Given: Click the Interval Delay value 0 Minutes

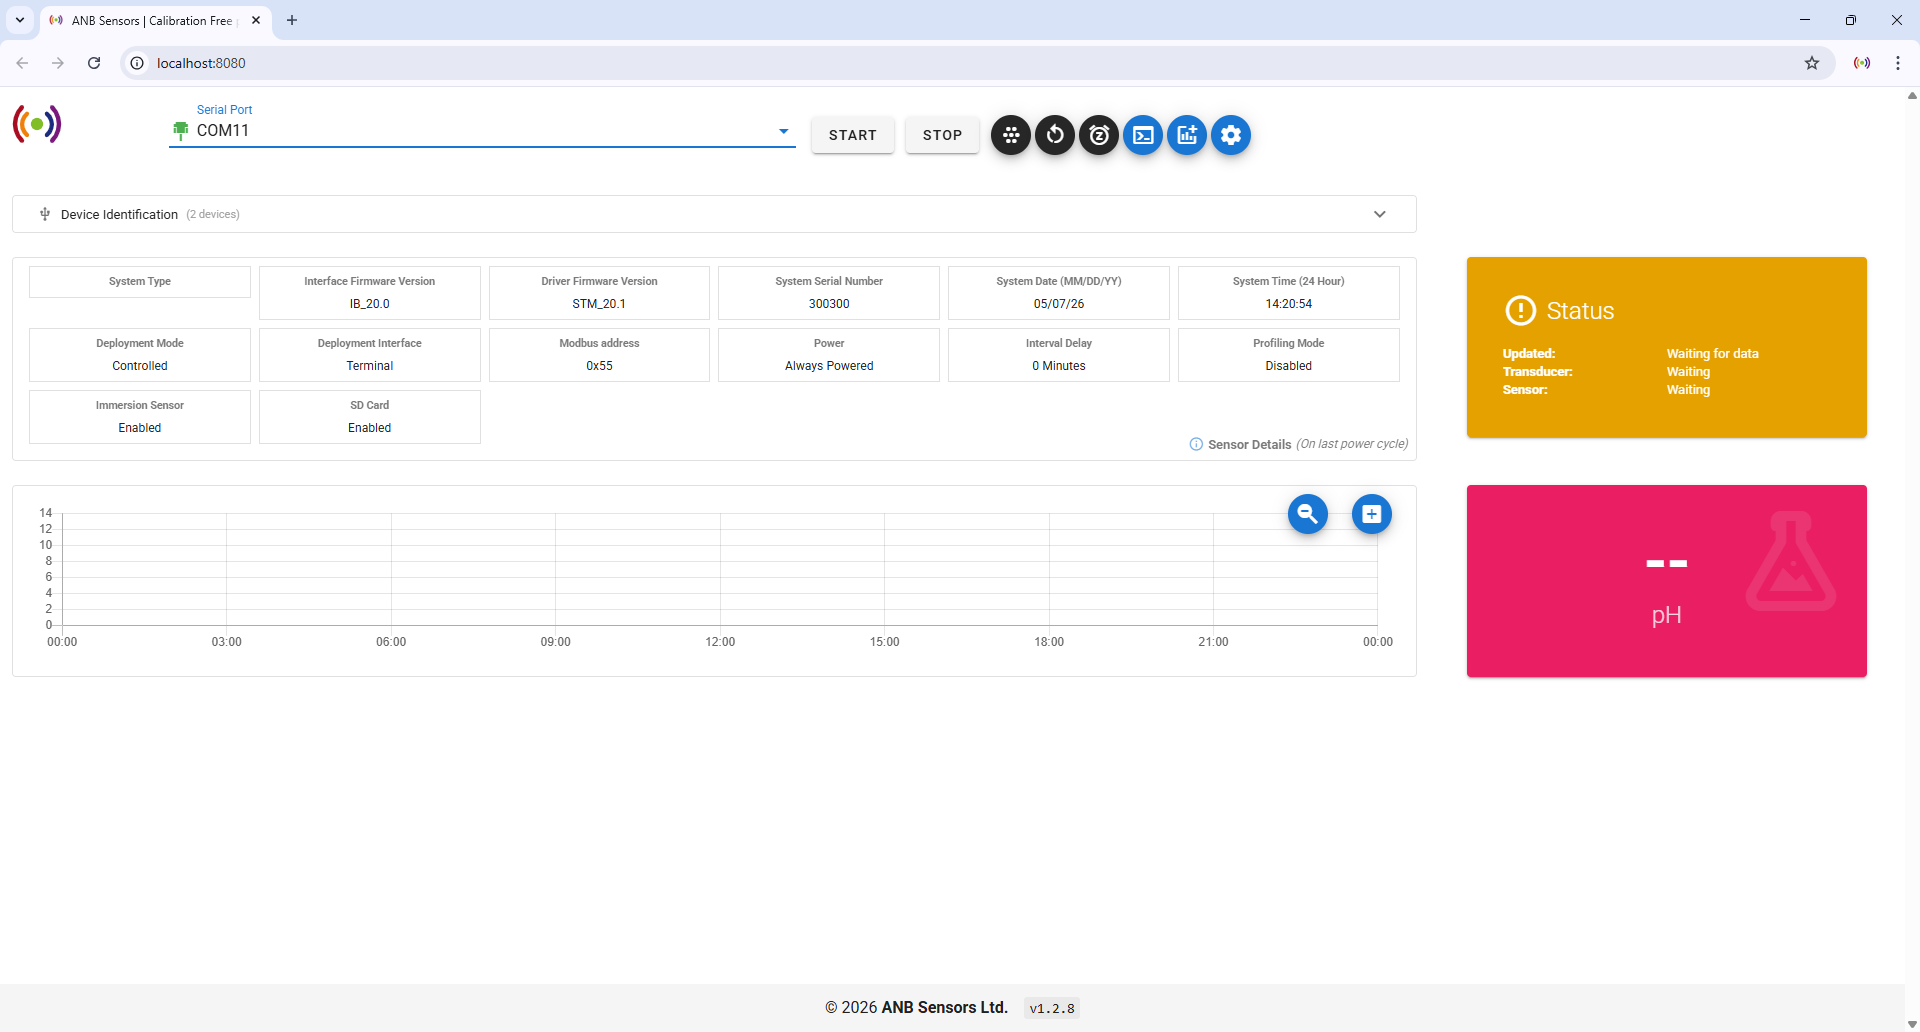Looking at the screenshot, I should [x=1059, y=366].
